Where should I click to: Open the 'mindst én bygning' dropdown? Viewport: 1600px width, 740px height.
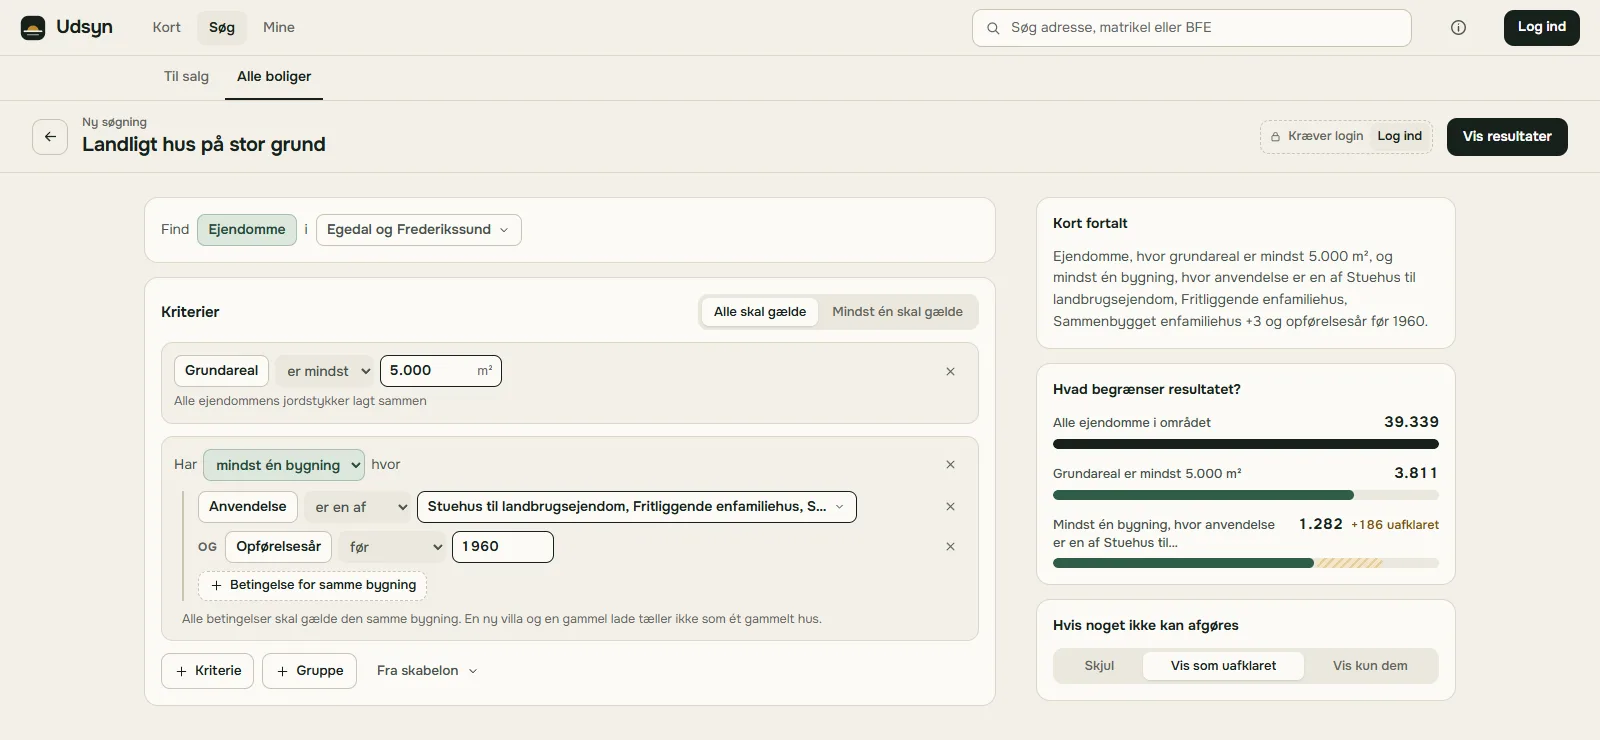[284, 465]
